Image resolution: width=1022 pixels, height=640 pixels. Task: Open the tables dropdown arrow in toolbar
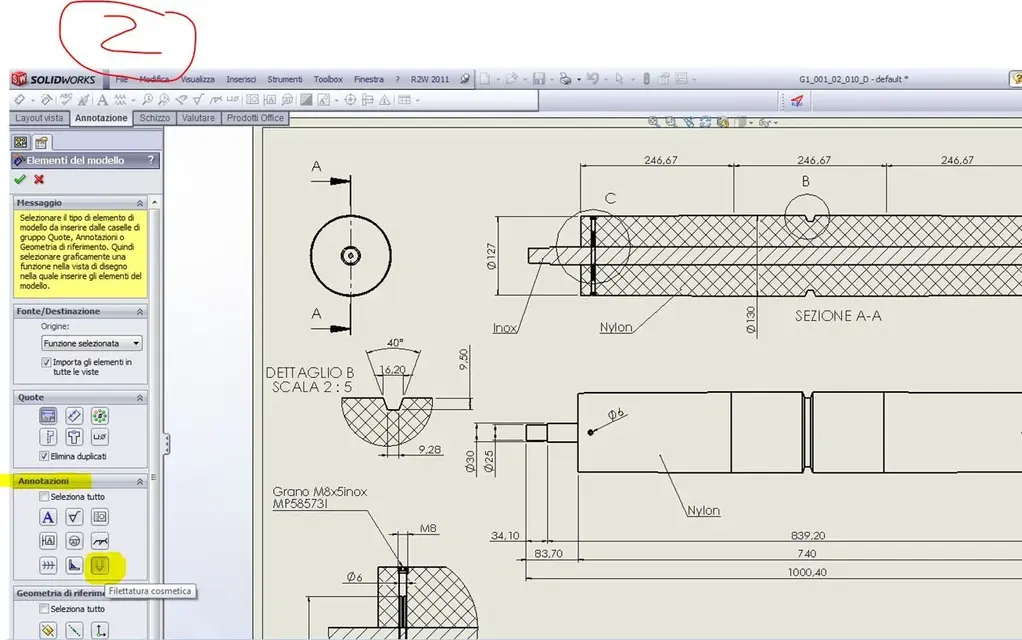417,100
